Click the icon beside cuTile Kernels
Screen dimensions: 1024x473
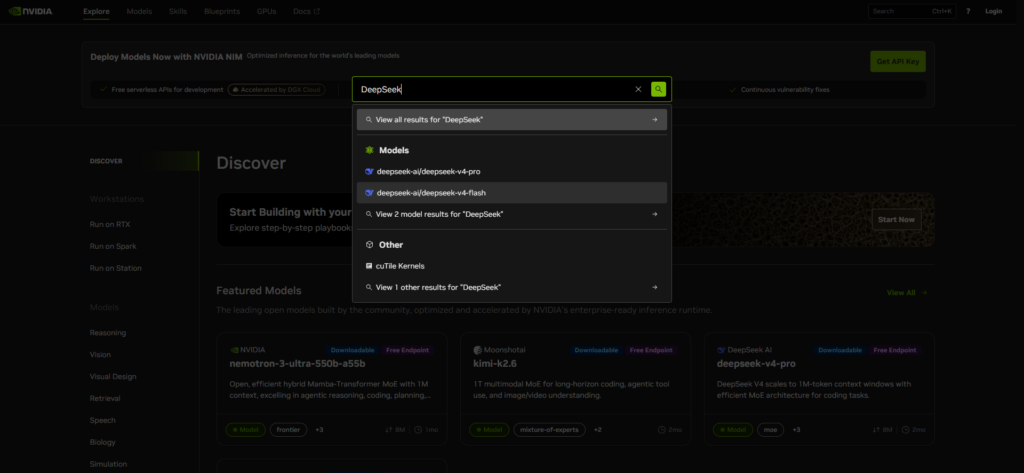click(369, 266)
